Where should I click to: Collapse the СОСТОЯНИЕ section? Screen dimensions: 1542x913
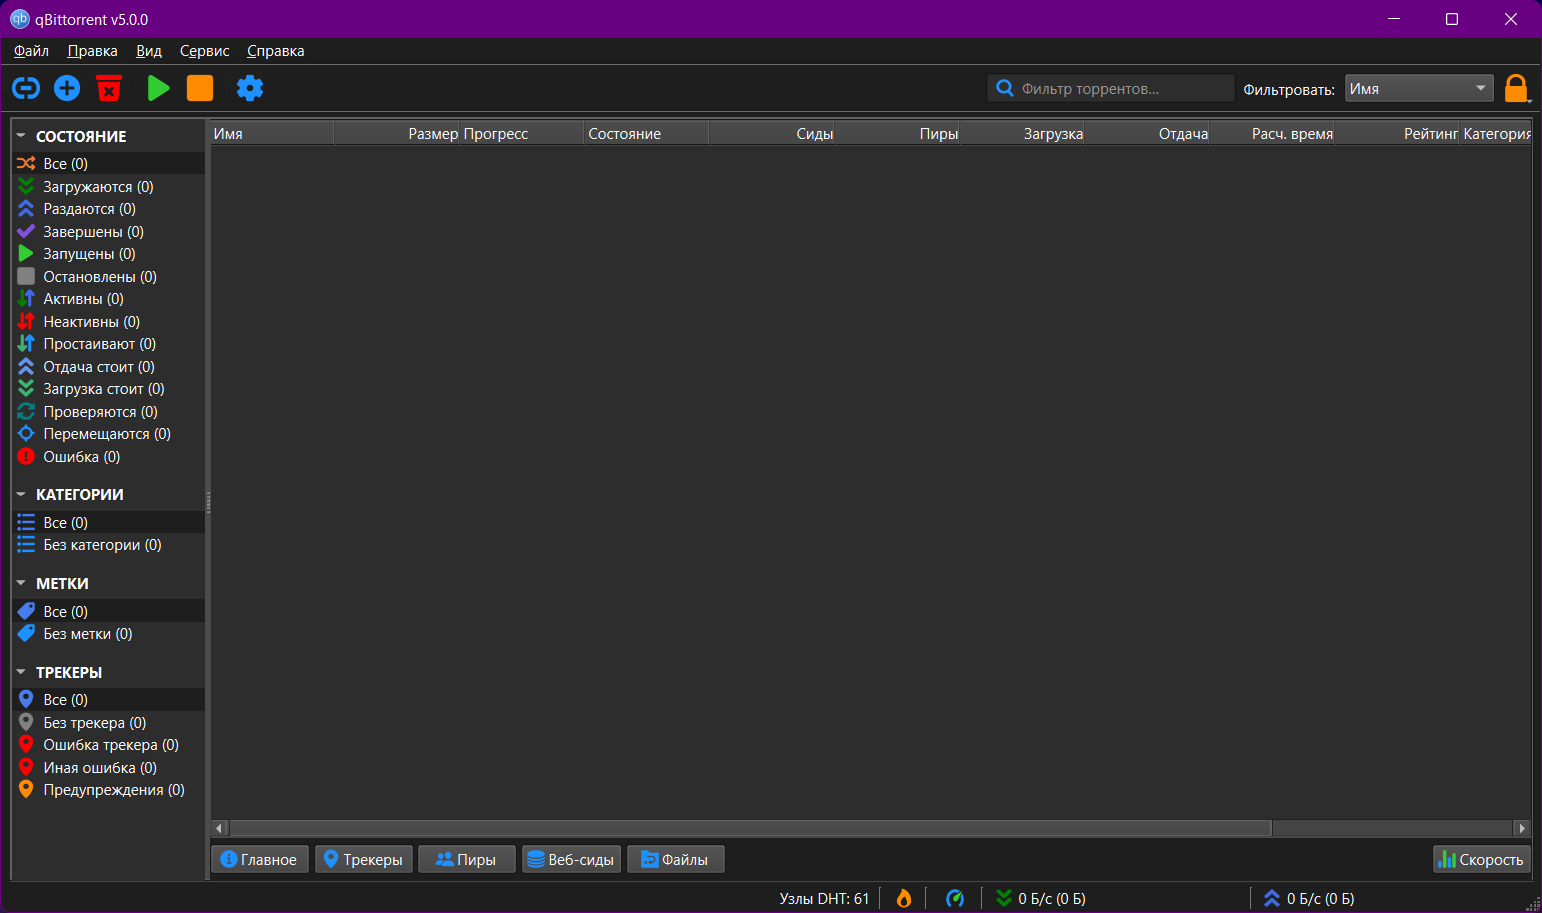21,136
